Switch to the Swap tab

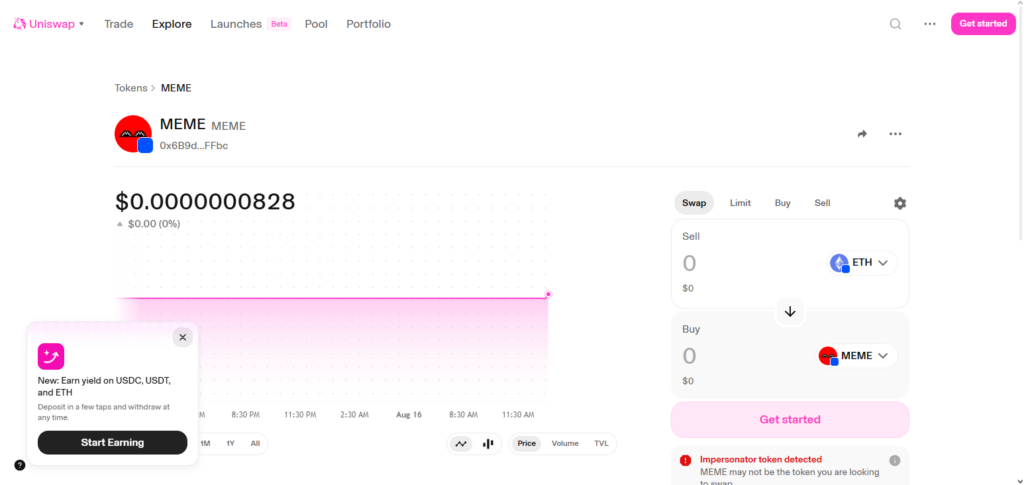click(x=694, y=203)
